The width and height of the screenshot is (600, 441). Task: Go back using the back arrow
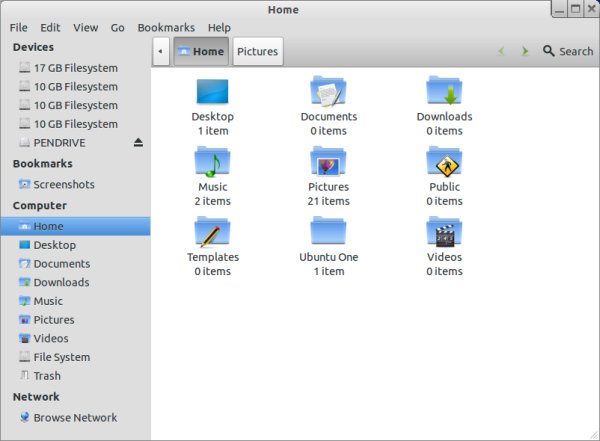point(501,51)
